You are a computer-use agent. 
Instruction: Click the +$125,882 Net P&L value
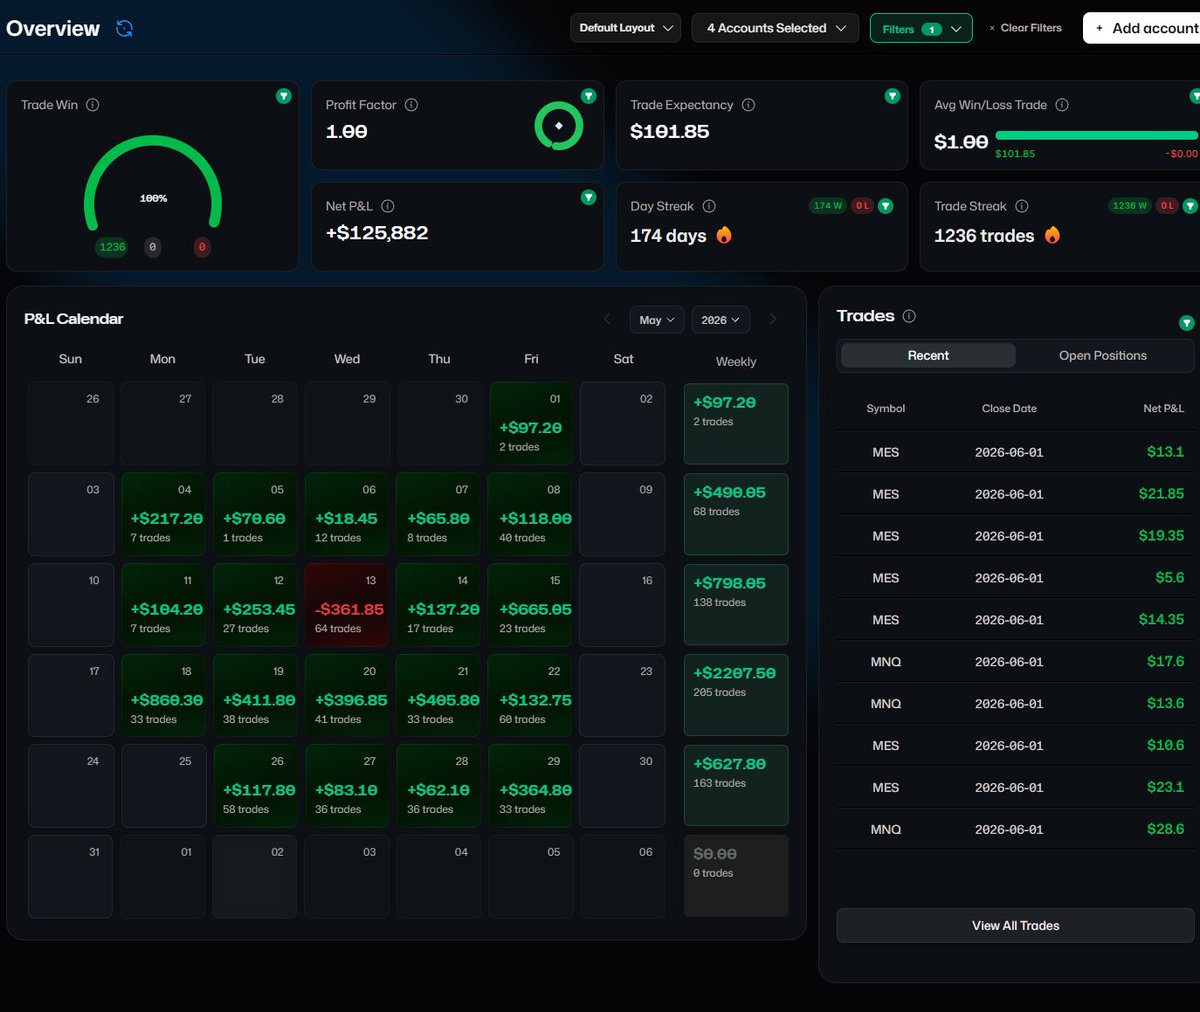377,233
